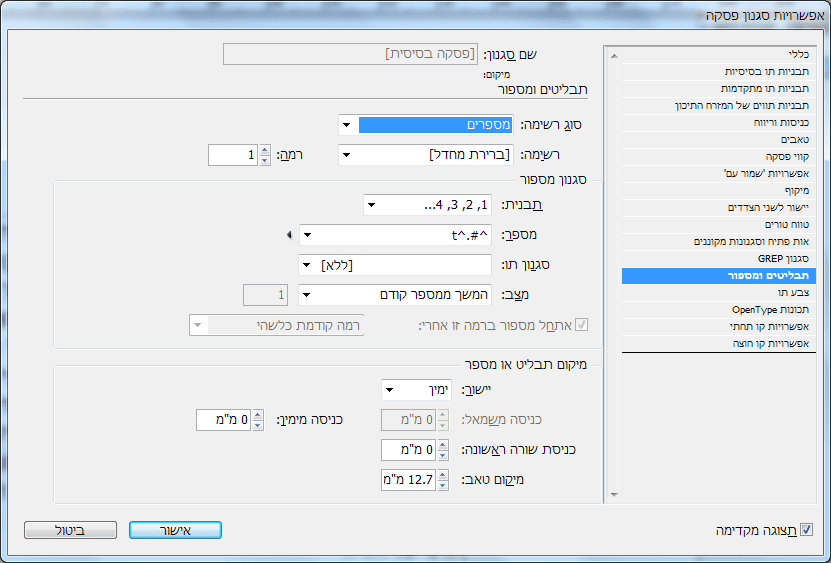Increase רמה level value
831x563 pixels.
coord(264,150)
